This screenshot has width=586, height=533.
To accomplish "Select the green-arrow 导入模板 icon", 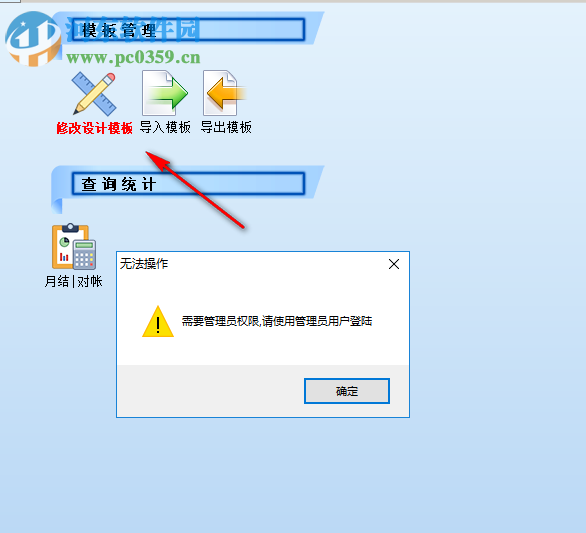I will coord(165,93).
